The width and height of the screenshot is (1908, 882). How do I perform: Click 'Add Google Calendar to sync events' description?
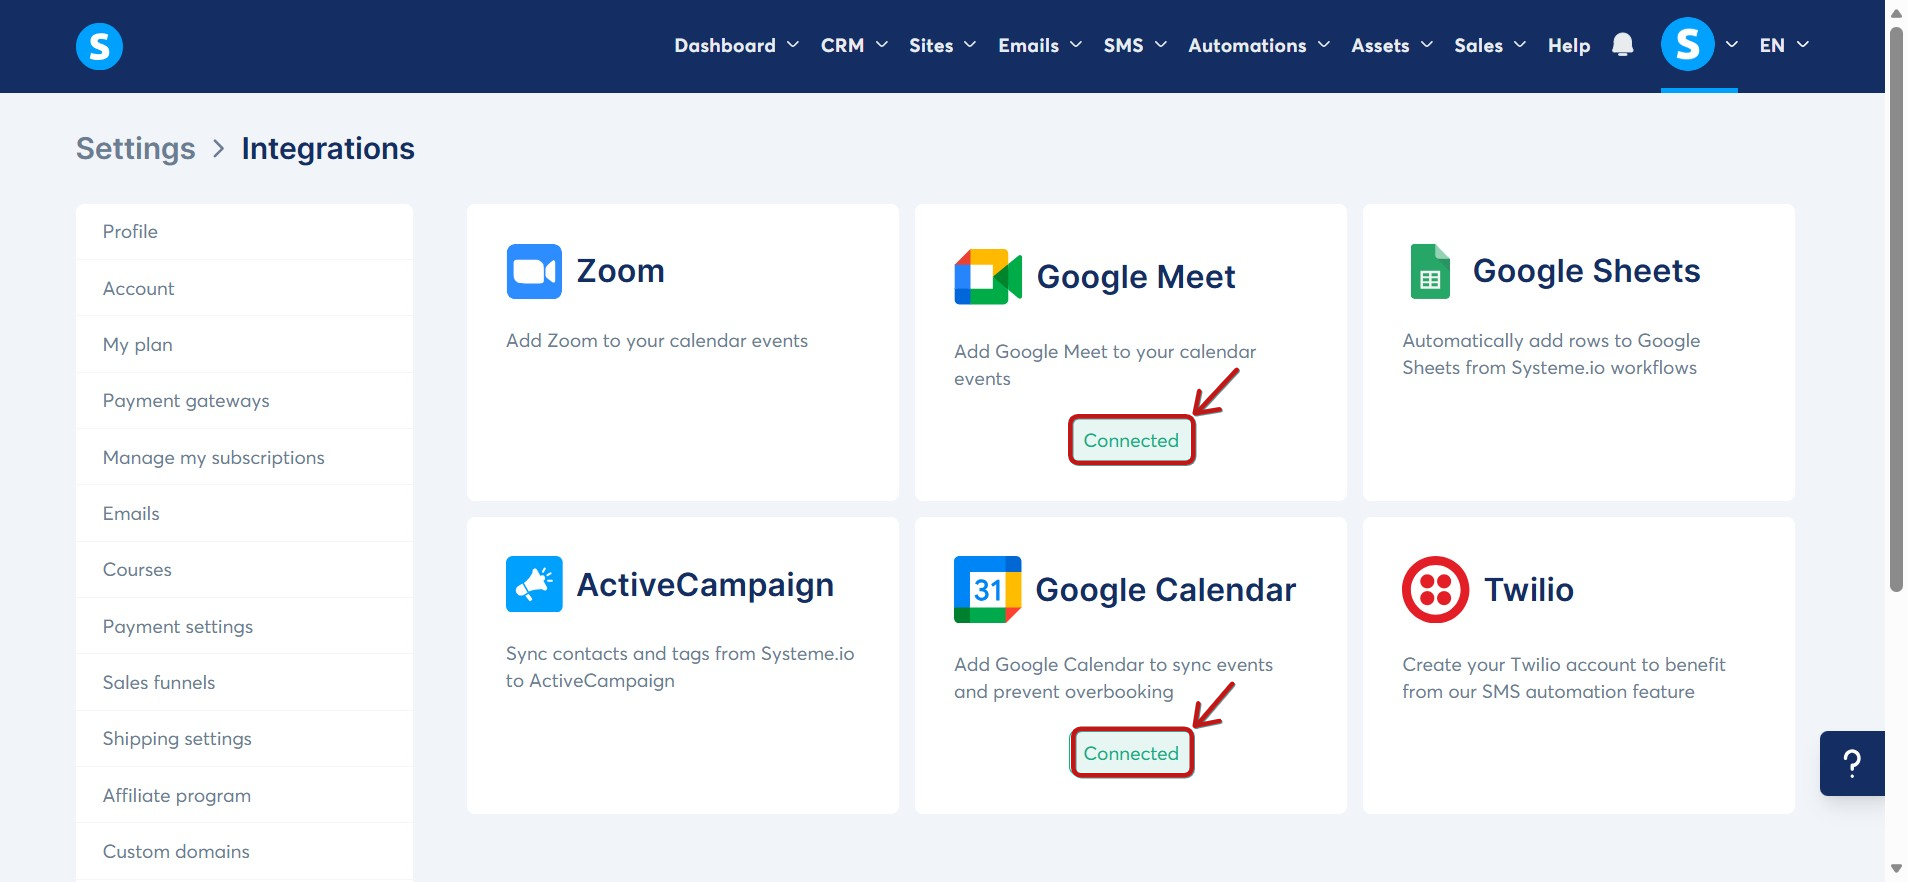tap(1113, 678)
